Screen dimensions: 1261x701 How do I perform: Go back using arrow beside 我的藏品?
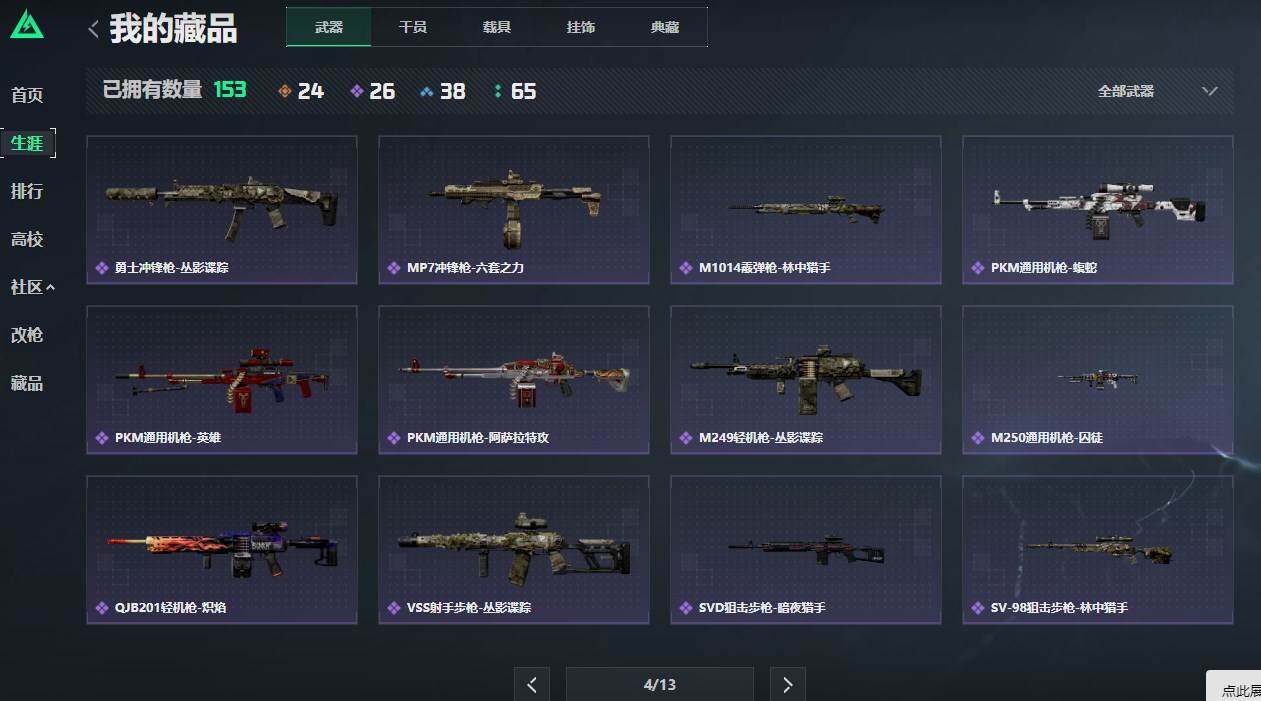(x=93, y=29)
